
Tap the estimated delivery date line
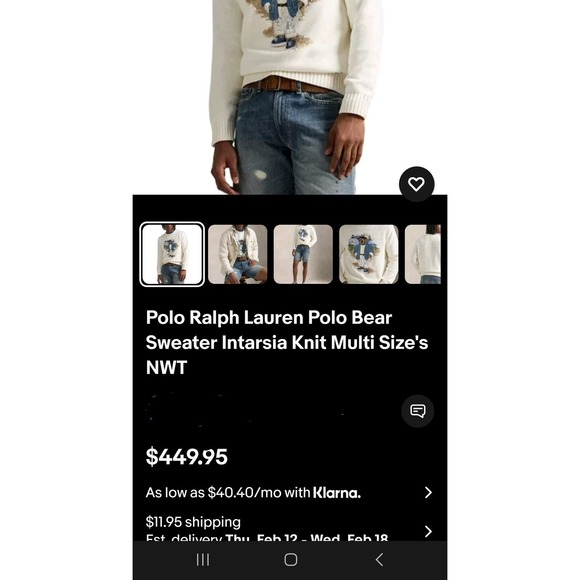[x=267, y=537]
